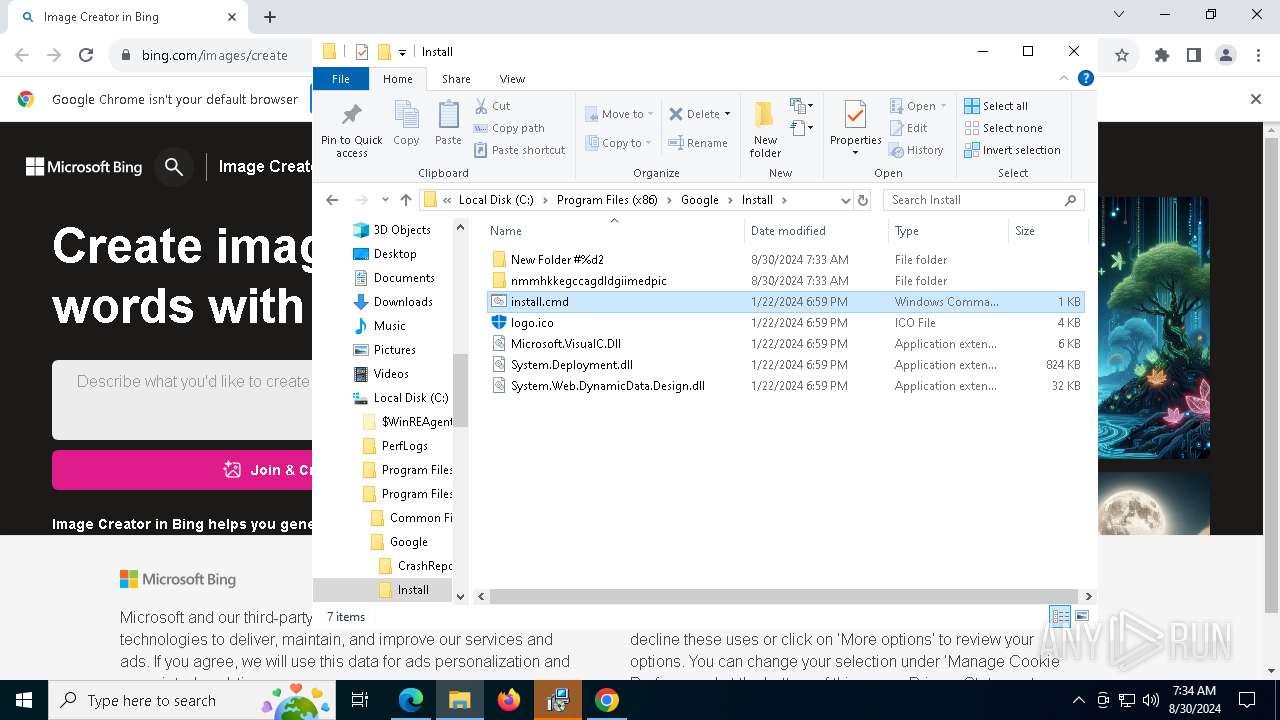The height and width of the screenshot is (720, 1280).
Task: Click Program Files (x86) breadcrumb
Action: (x=607, y=200)
